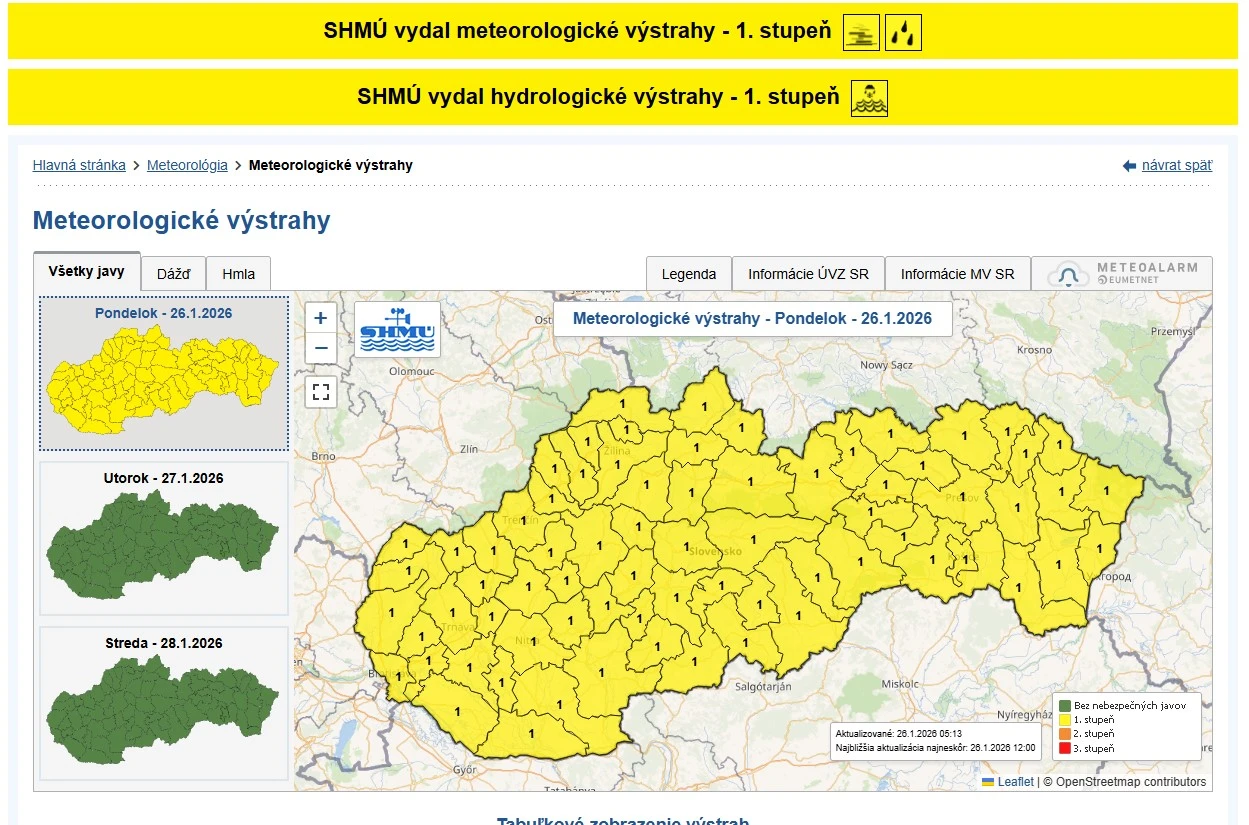Image resolution: width=1249 pixels, height=825 pixels.
Task: Click the fog warning icon in banner
Action: pyautogui.click(x=862, y=33)
